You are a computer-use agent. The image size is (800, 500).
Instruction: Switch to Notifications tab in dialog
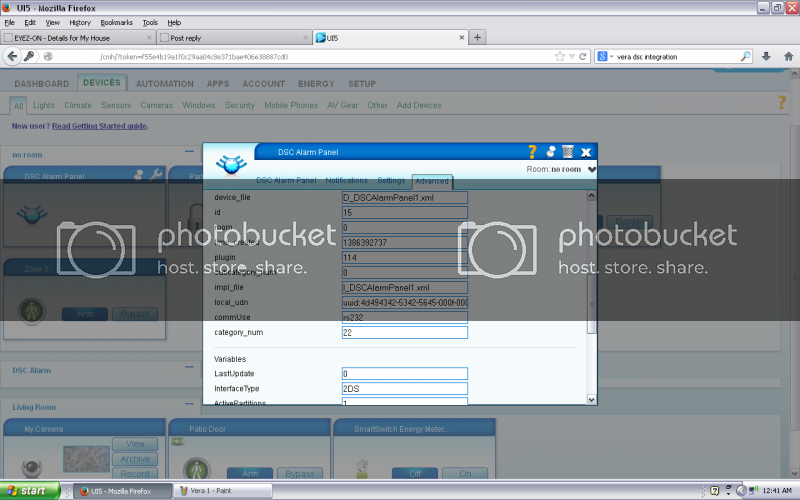346,181
